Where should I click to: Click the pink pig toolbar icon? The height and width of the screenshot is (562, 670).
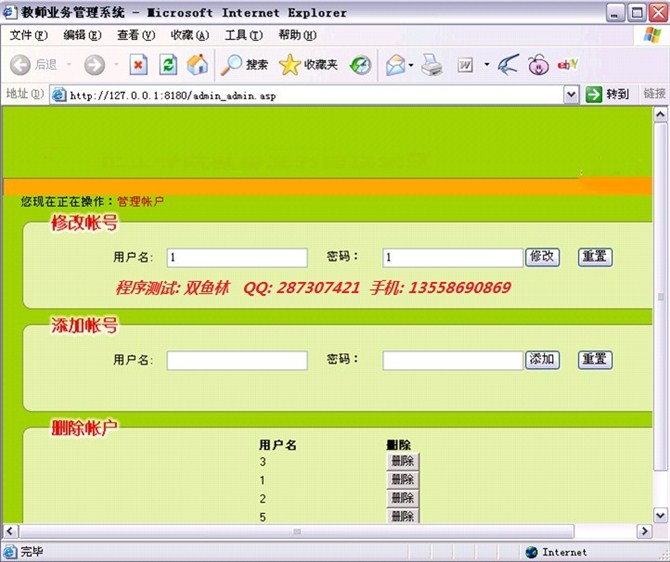point(538,65)
